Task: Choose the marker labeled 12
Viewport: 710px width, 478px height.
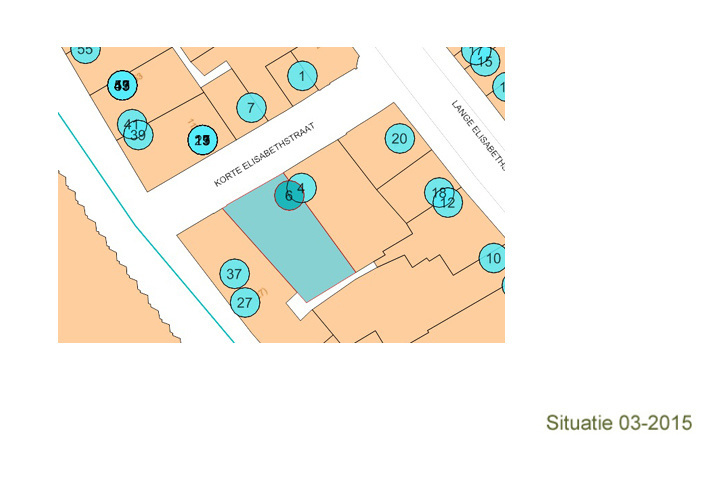Action: (449, 203)
